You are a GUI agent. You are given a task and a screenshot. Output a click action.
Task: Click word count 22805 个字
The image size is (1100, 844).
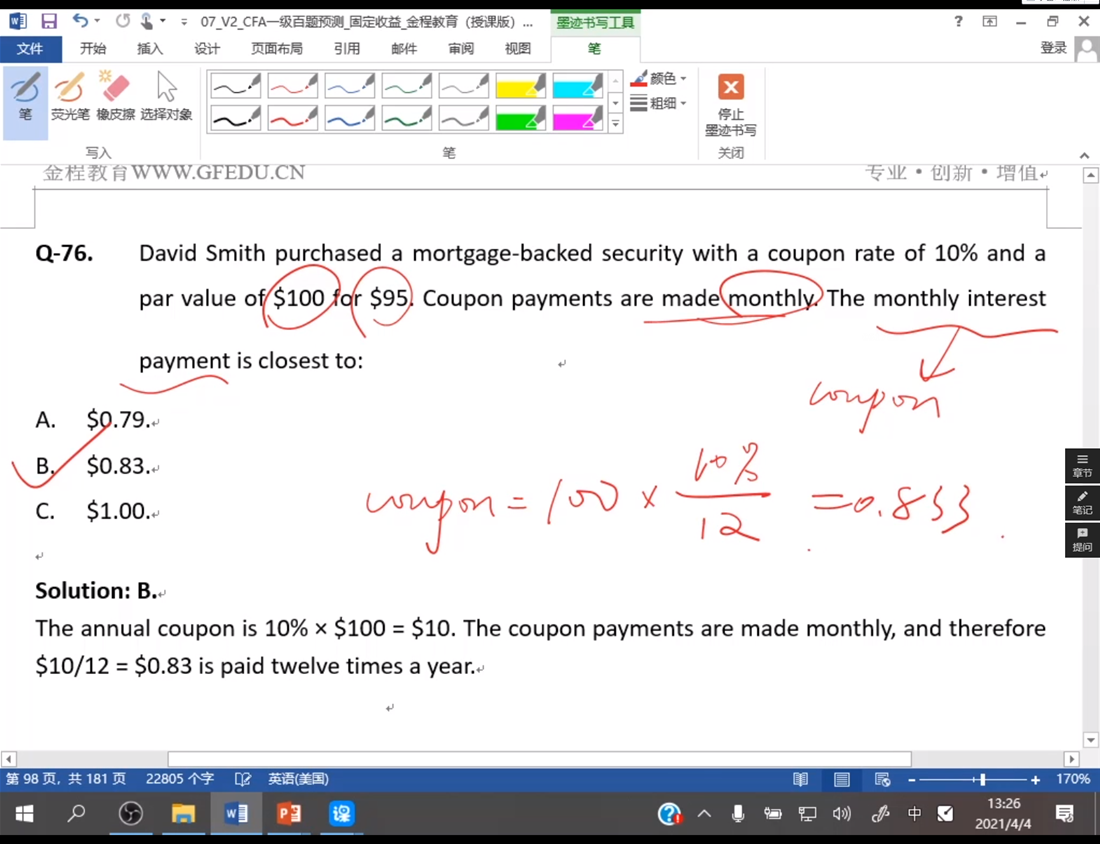tap(180, 779)
